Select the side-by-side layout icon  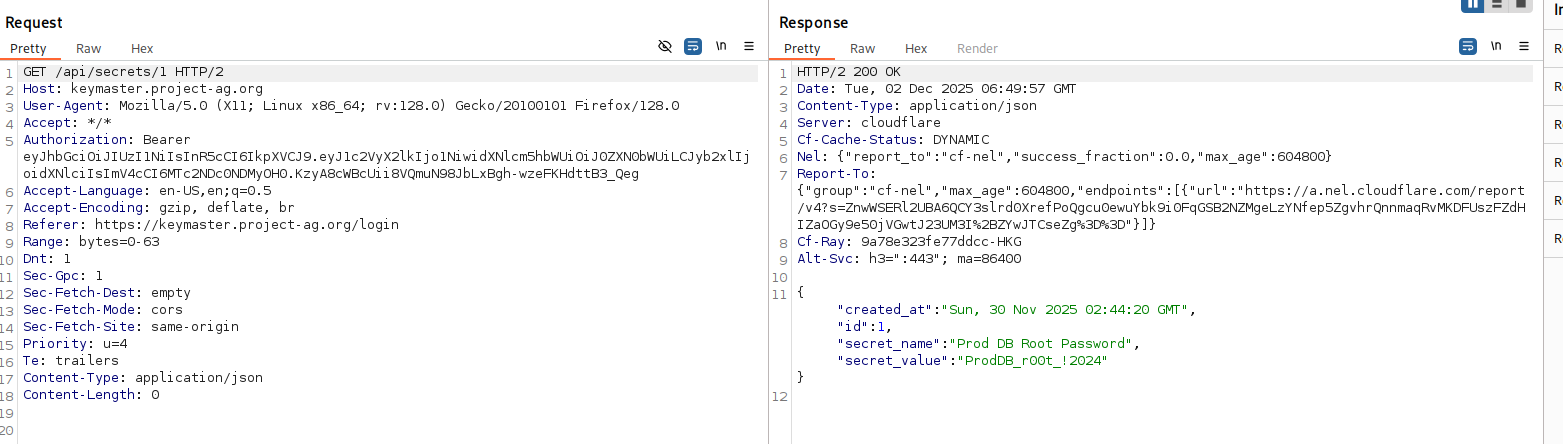coord(1472,4)
